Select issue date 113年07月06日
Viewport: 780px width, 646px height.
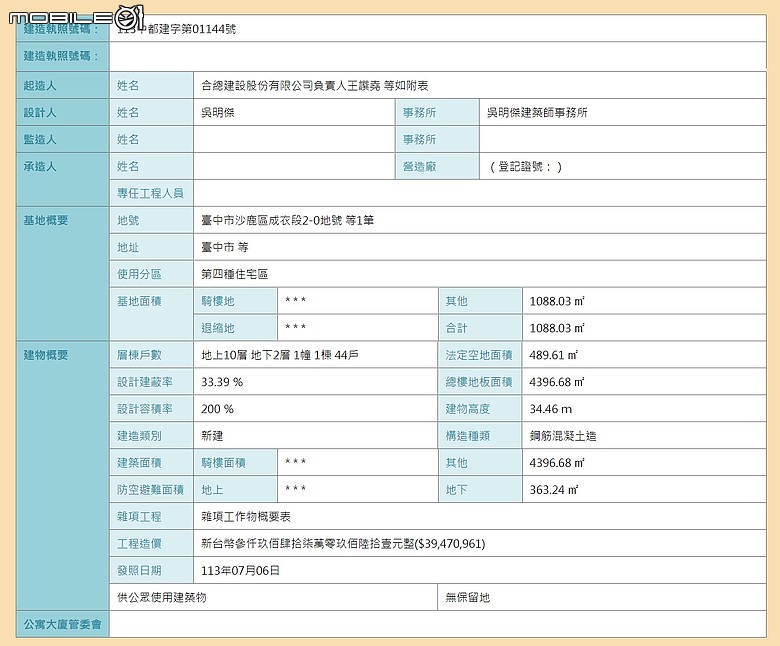tap(240, 570)
